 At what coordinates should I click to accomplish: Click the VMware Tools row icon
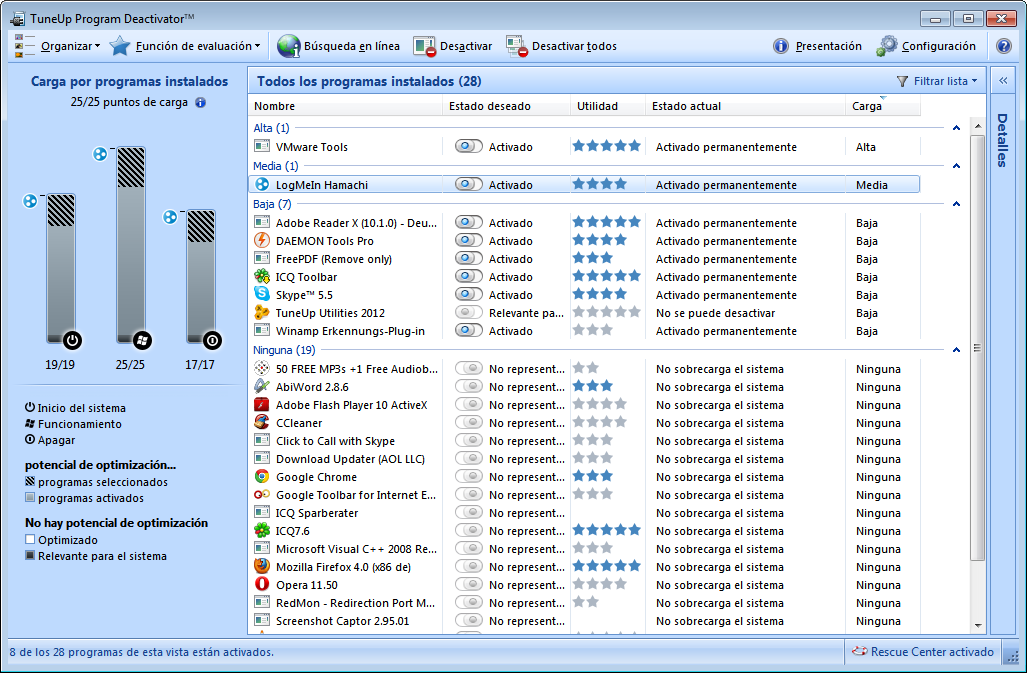tap(262, 147)
